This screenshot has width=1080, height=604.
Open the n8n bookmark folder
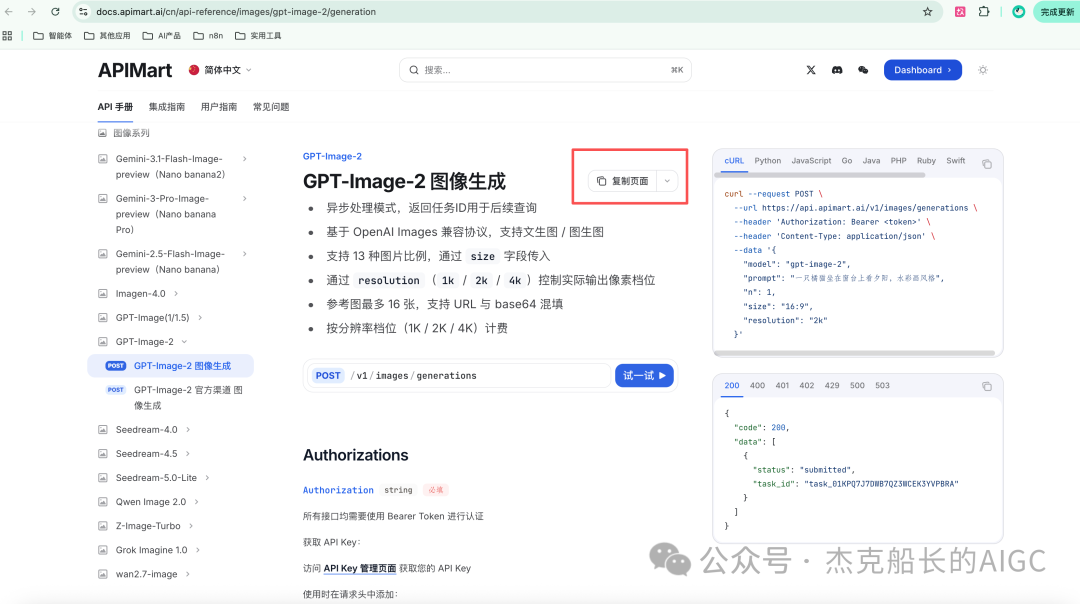208,36
